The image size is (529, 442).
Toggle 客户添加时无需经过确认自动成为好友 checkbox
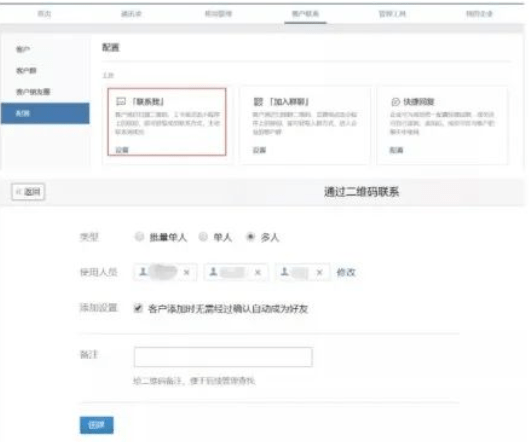click(138, 308)
